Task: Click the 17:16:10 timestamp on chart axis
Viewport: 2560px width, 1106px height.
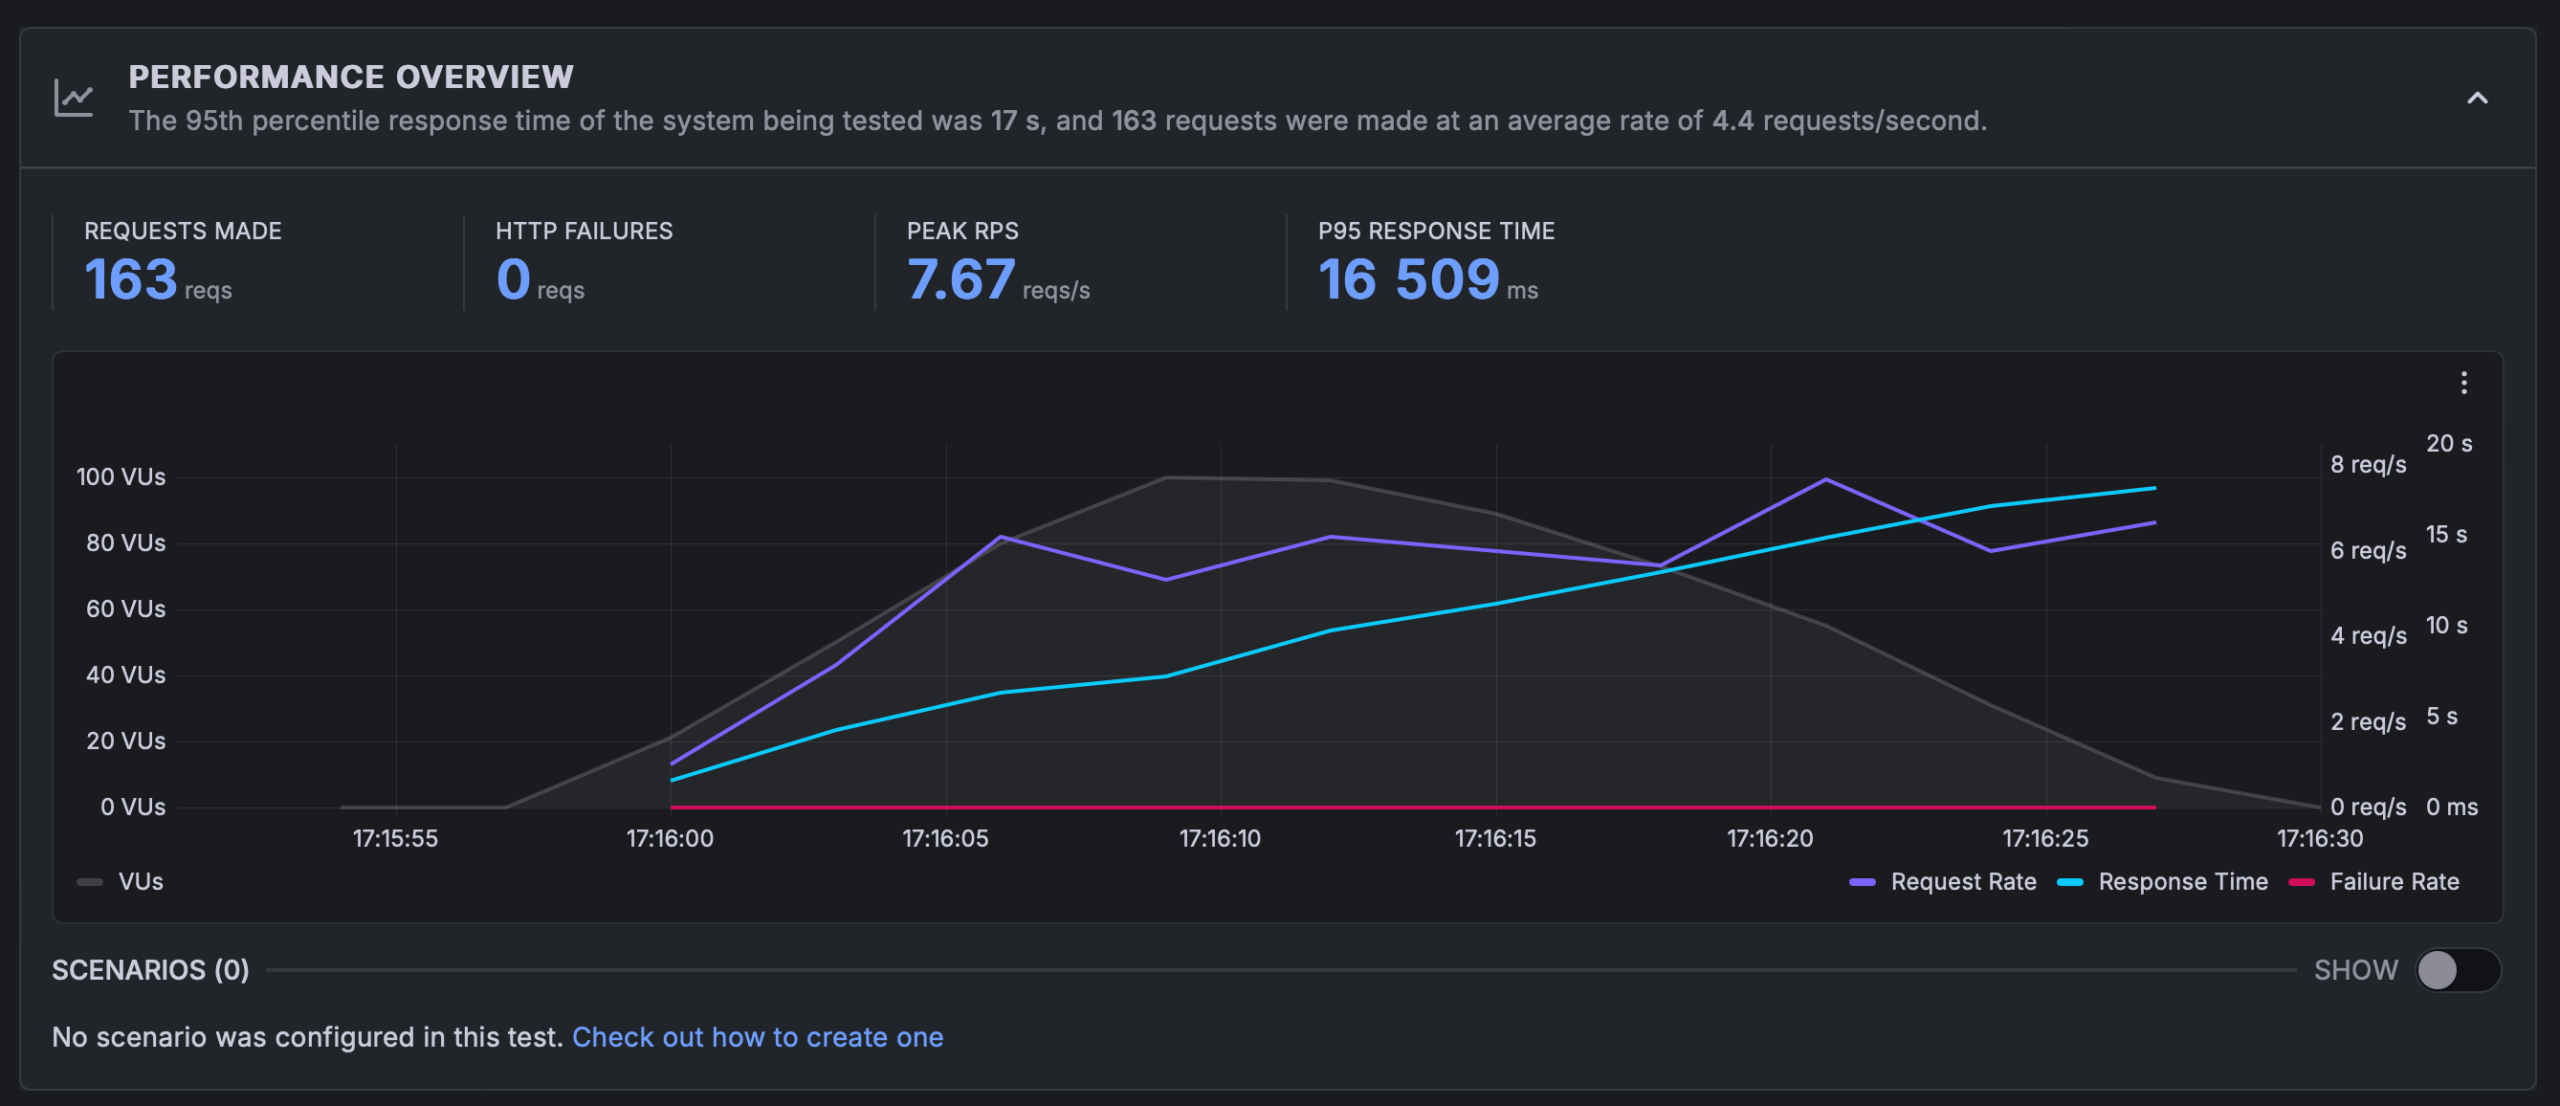Action: point(1221,839)
